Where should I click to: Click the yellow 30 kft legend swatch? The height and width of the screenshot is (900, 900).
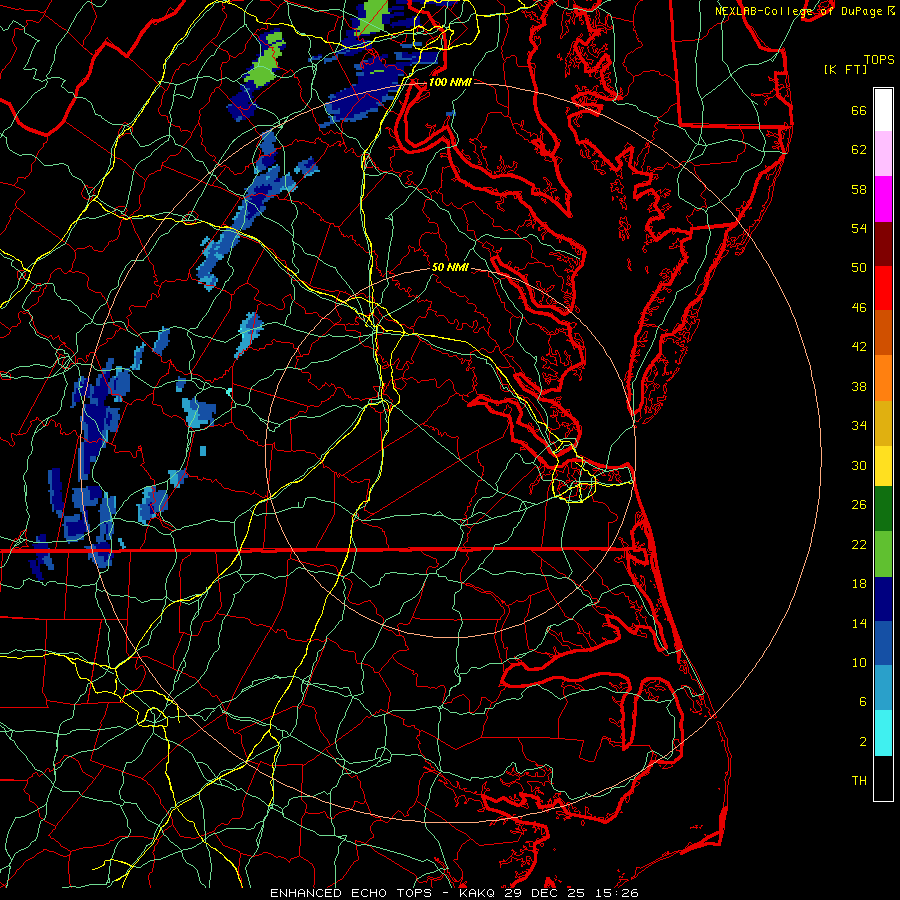tap(883, 467)
